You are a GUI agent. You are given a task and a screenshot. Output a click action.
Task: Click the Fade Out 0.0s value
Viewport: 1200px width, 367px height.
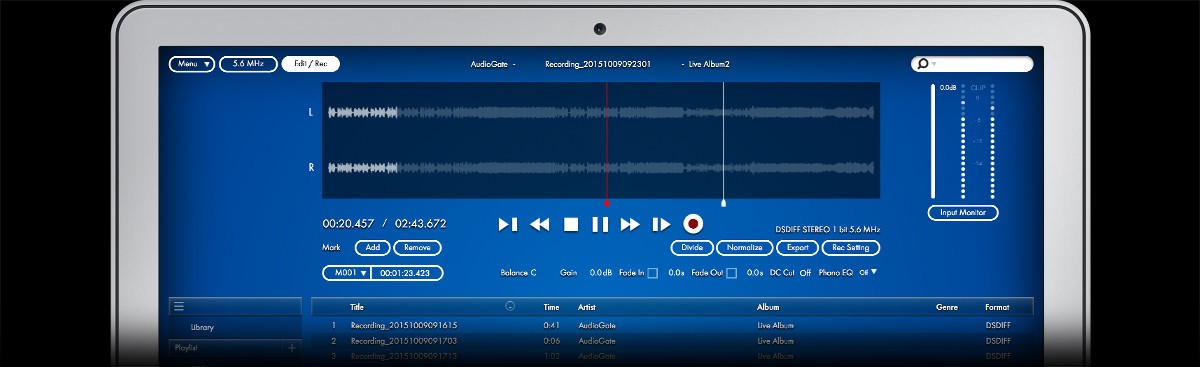[x=755, y=272]
